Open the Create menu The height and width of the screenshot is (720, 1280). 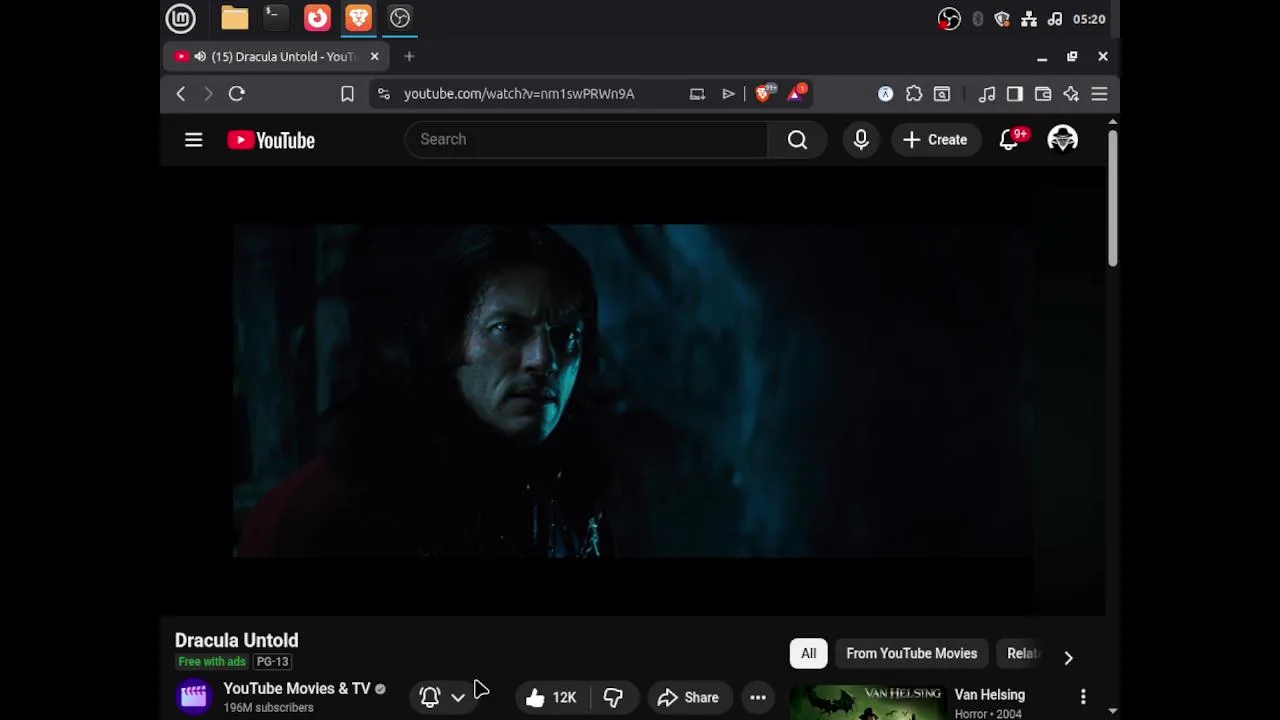[x=935, y=140]
